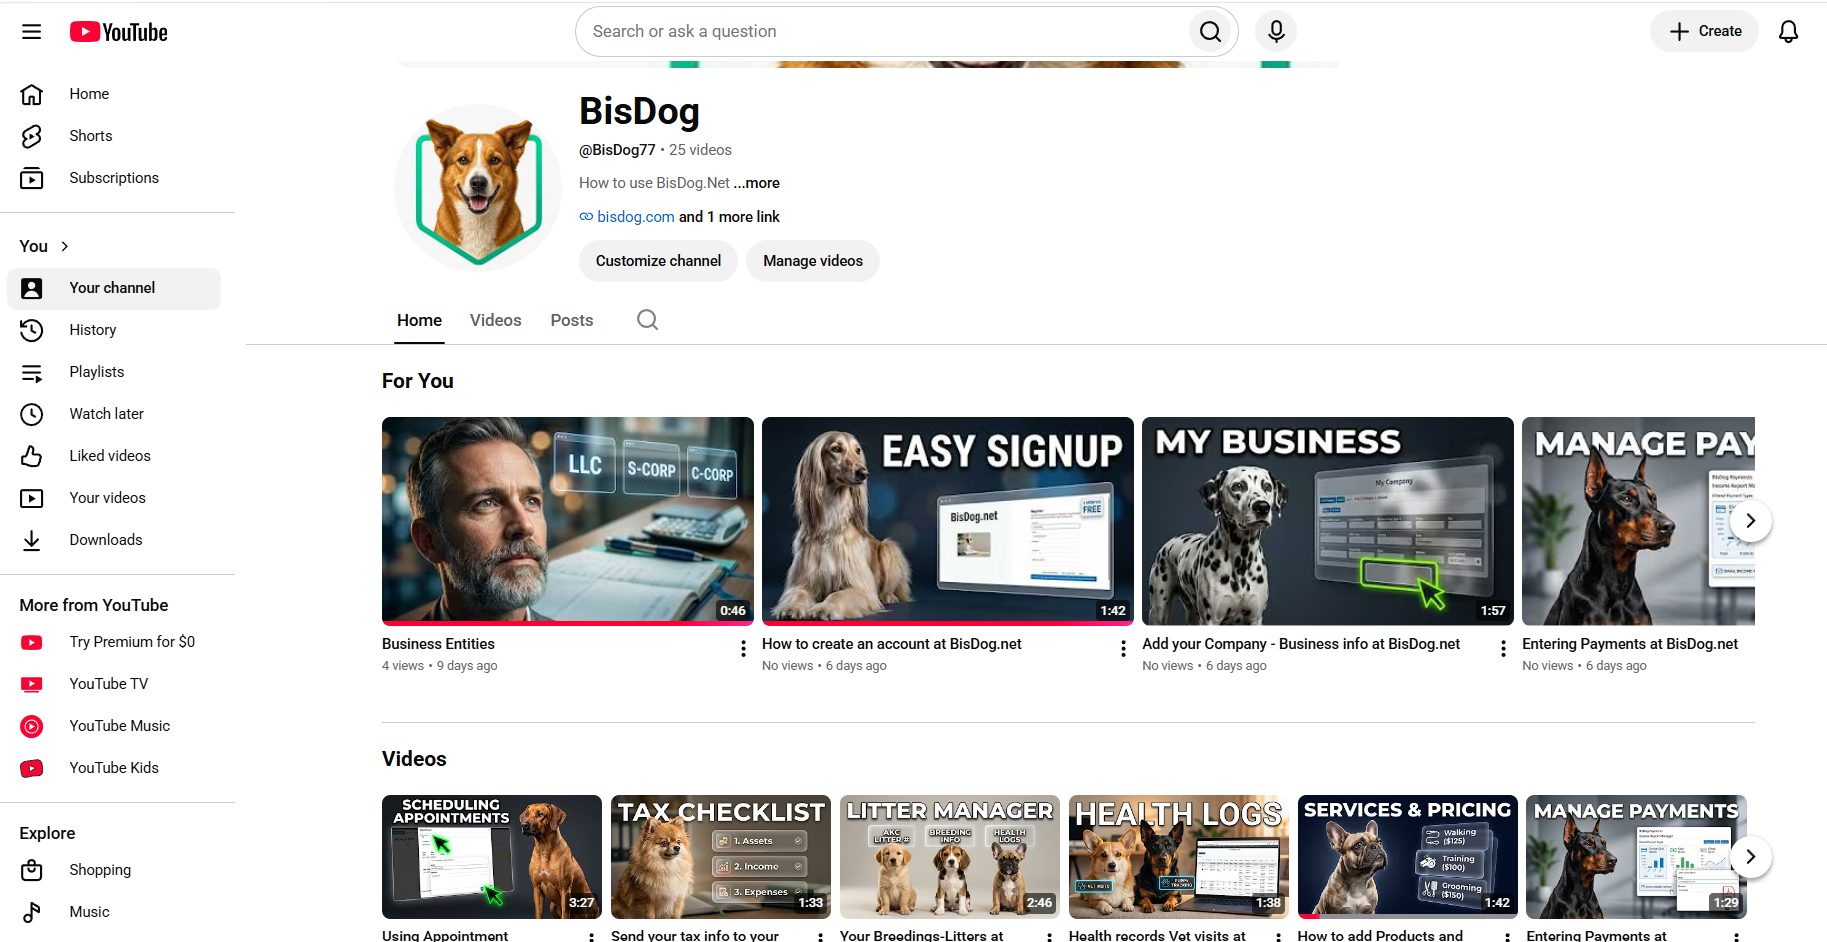Image resolution: width=1827 pixels, height=942 pixels.
Task: Click the BisDog channel avatar
Action: click(x=478, y=188)
